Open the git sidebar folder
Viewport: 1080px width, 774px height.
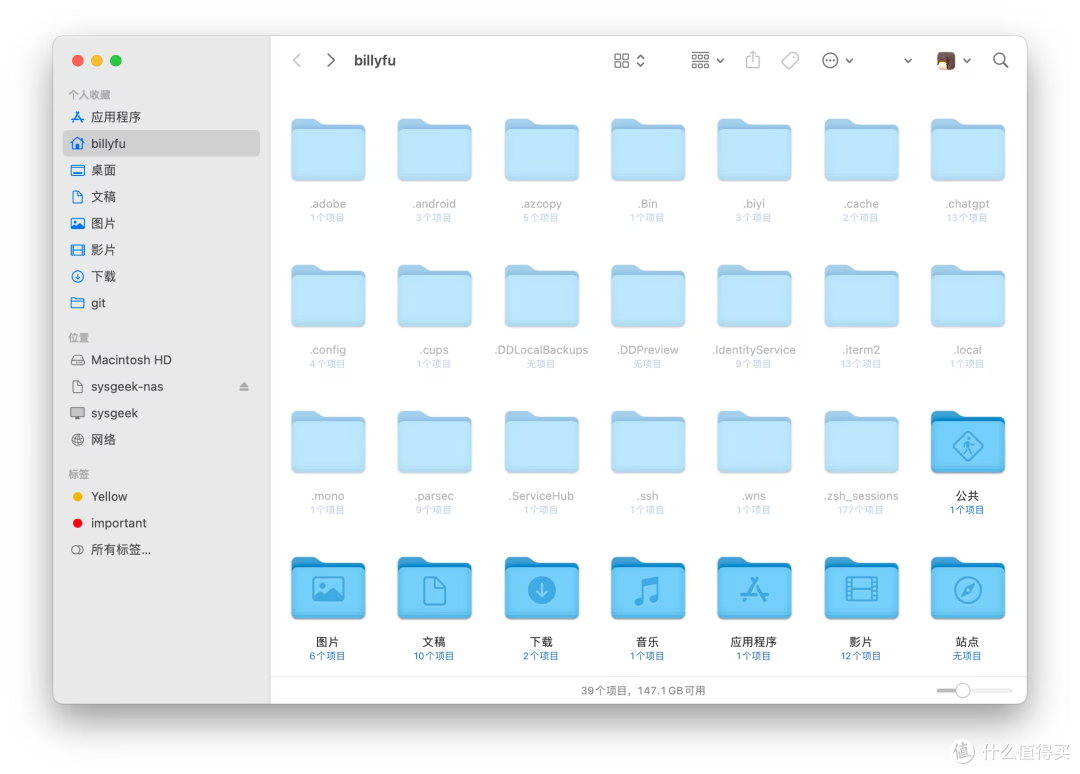161,303
